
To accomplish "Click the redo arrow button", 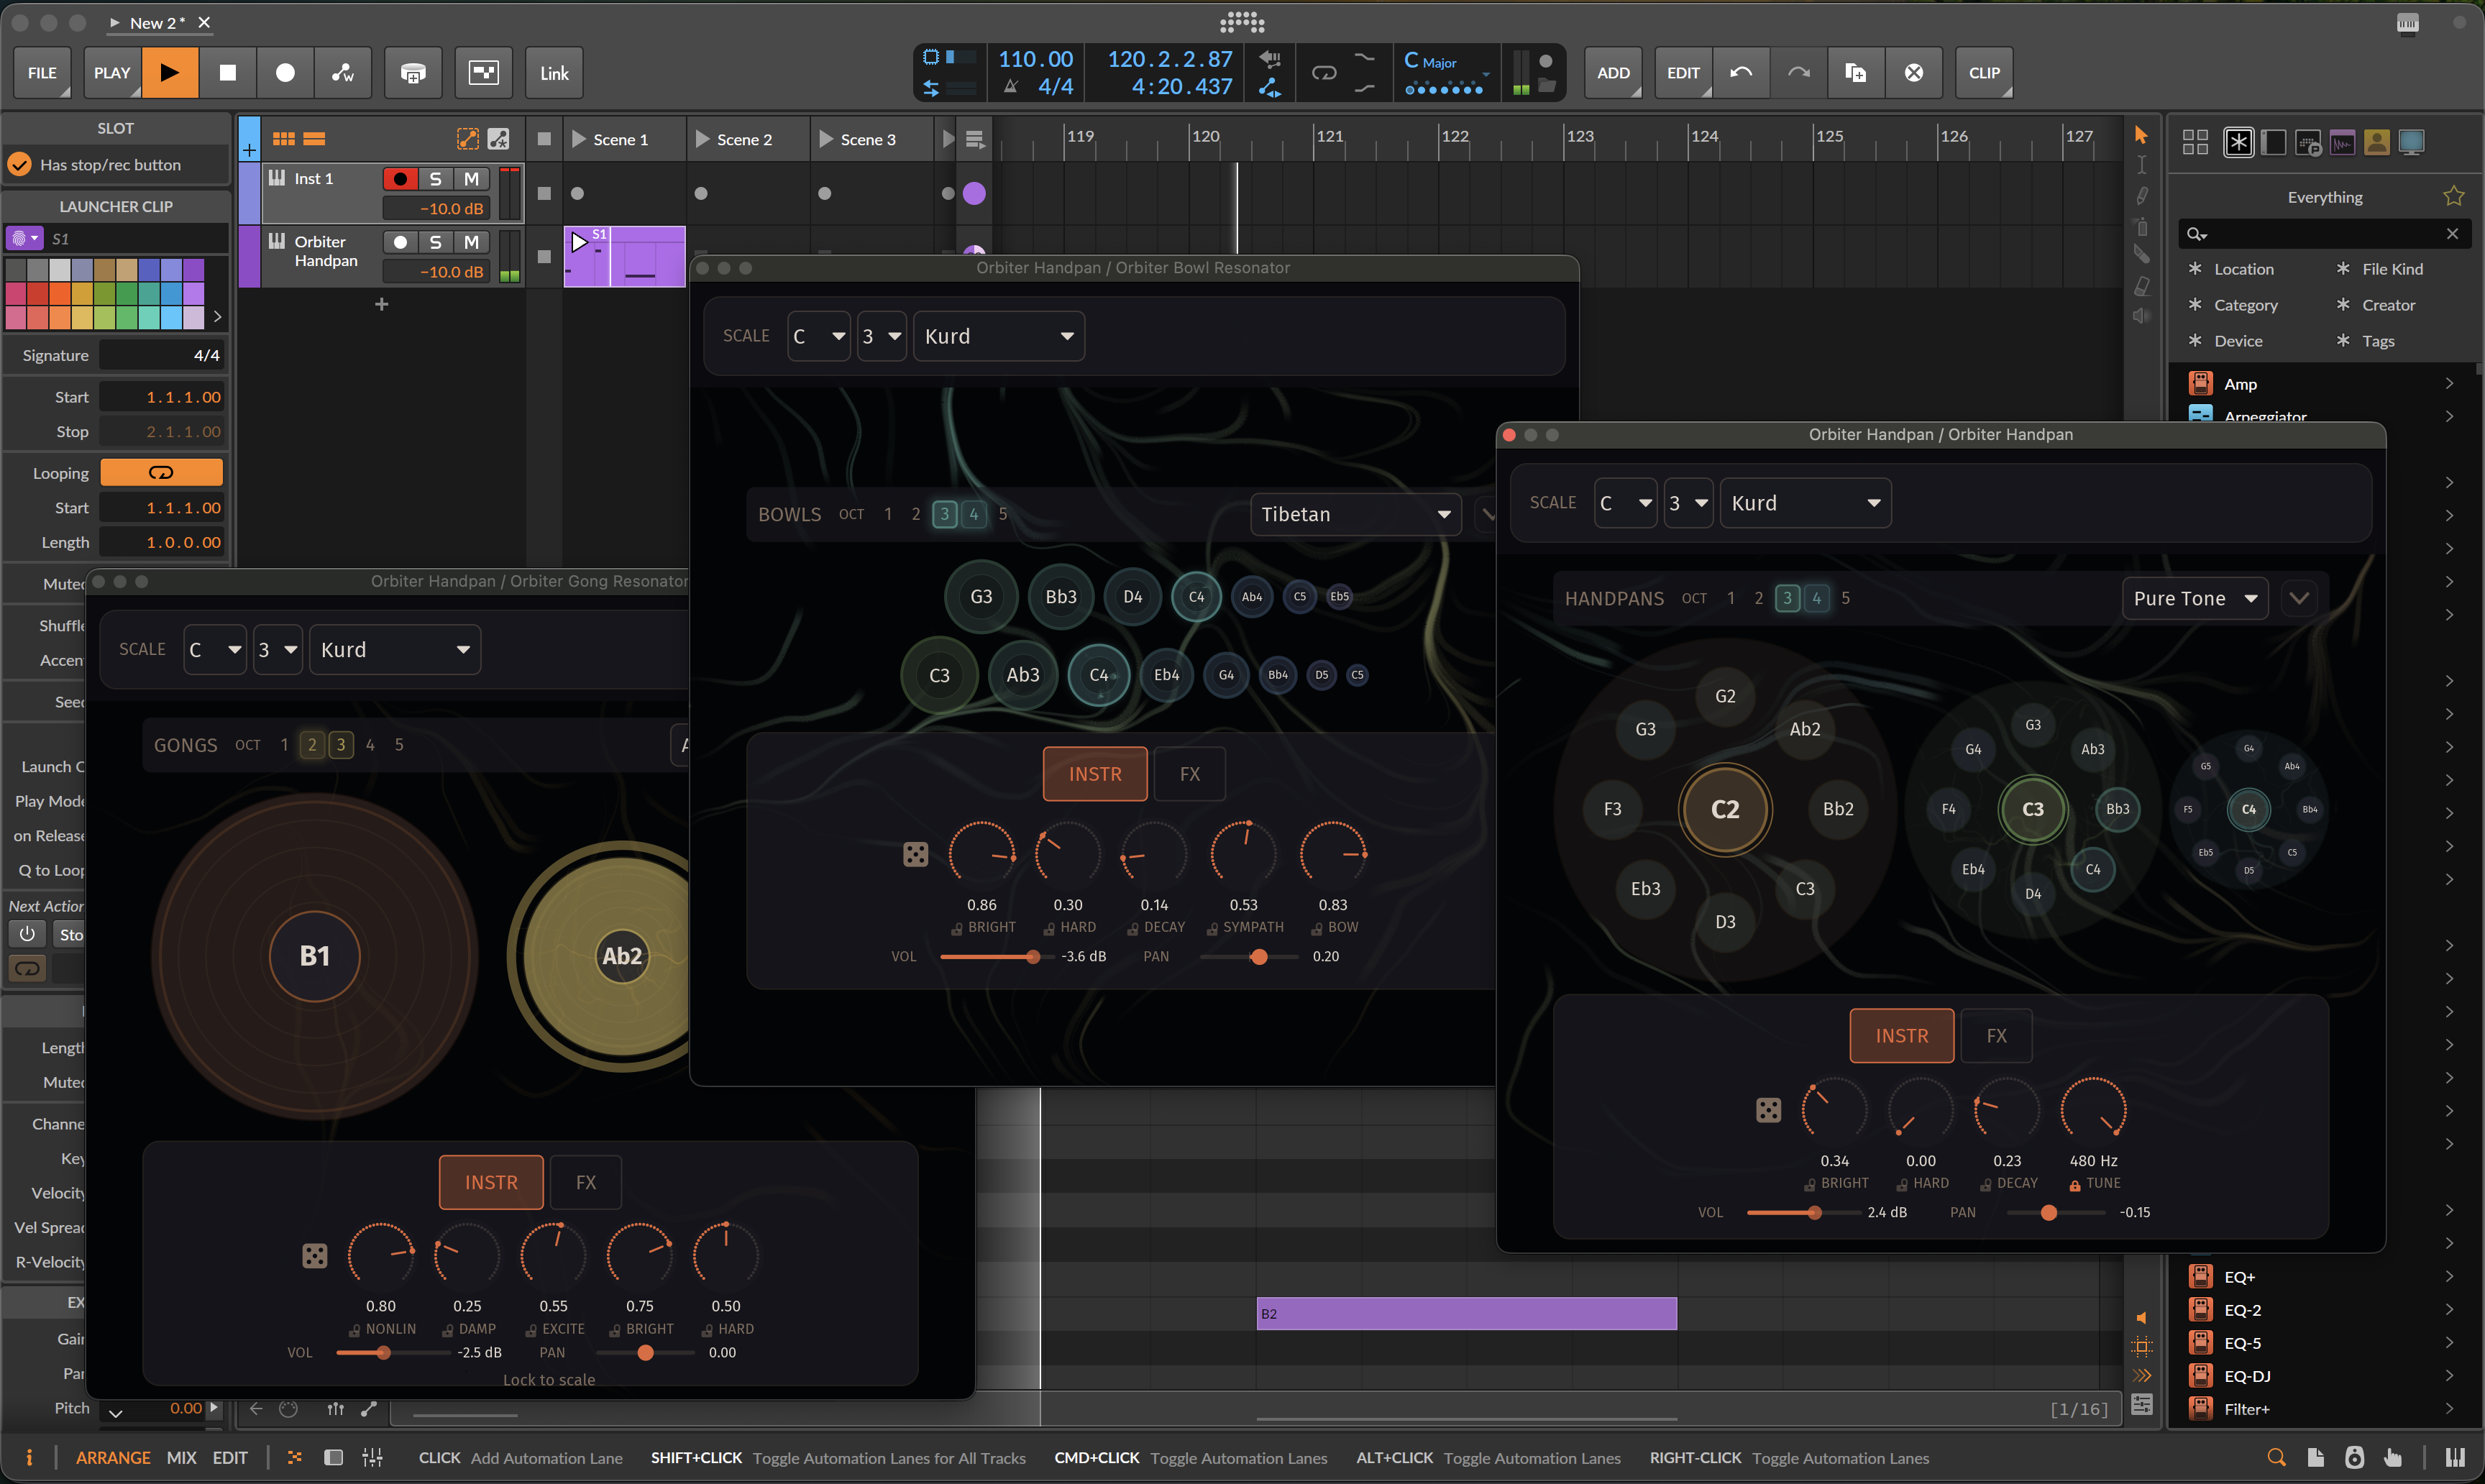I will tap(1798, 72).
